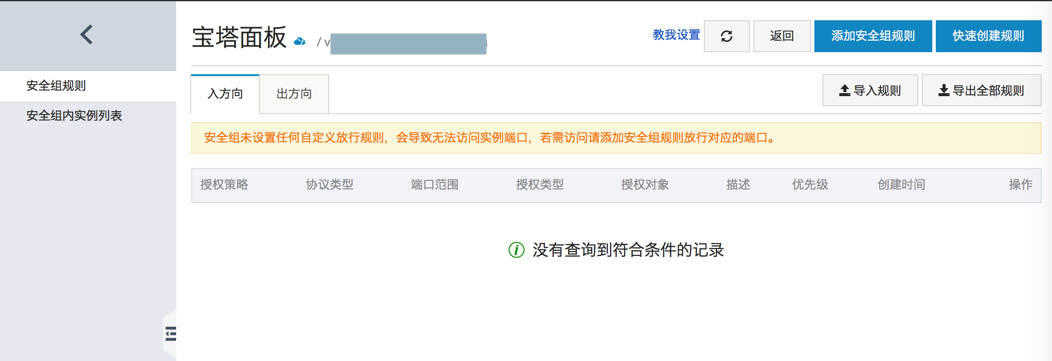The height and width of the screenshot is (361, 1052).
Task: Click the yellow warning notice about 安全组未设置
Action: point(616,138)
